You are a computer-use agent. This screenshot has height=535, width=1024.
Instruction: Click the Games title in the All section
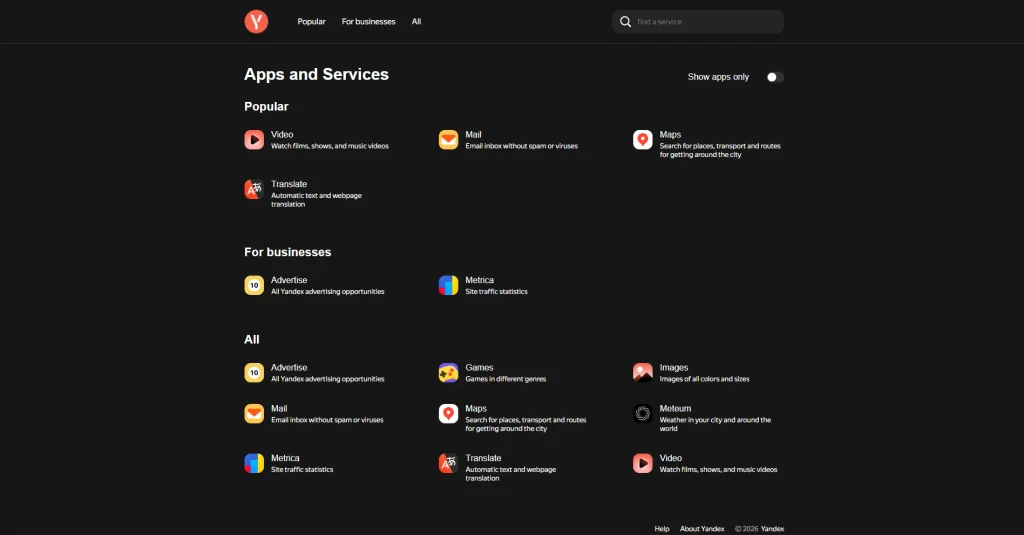pyautogui.click(x=479, y=368)
